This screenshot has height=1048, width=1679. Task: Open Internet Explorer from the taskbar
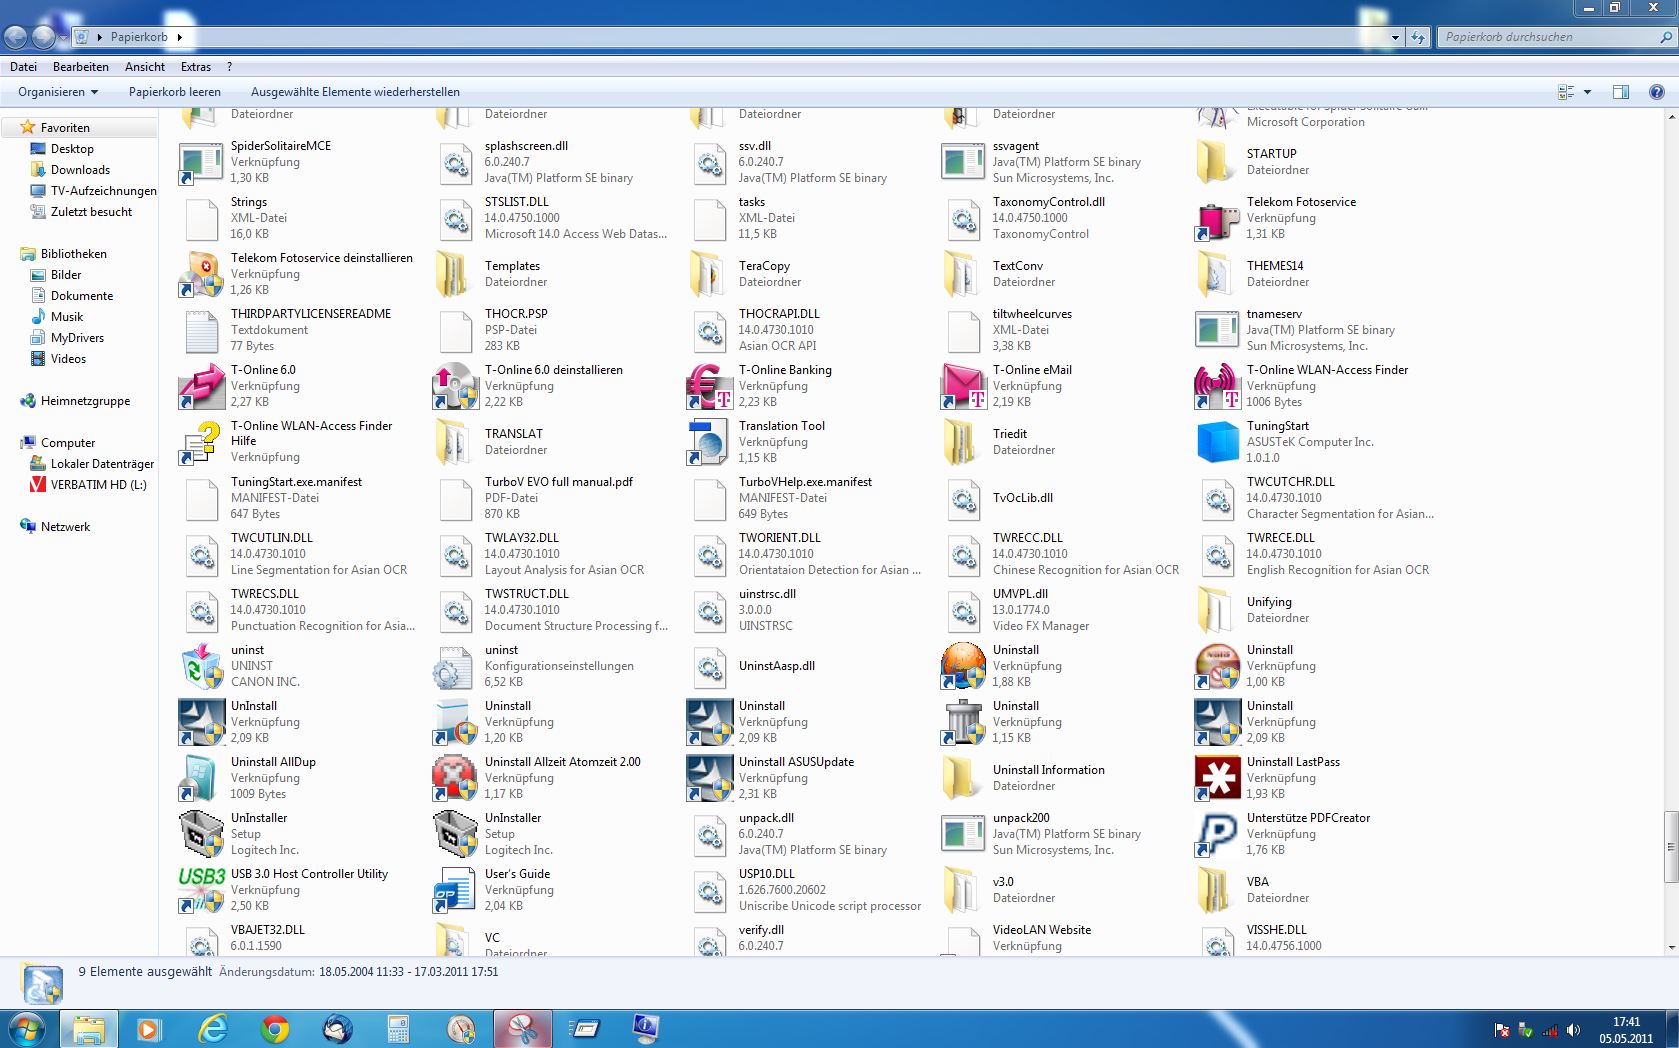pyautogui.click(x=213, y=1028)
